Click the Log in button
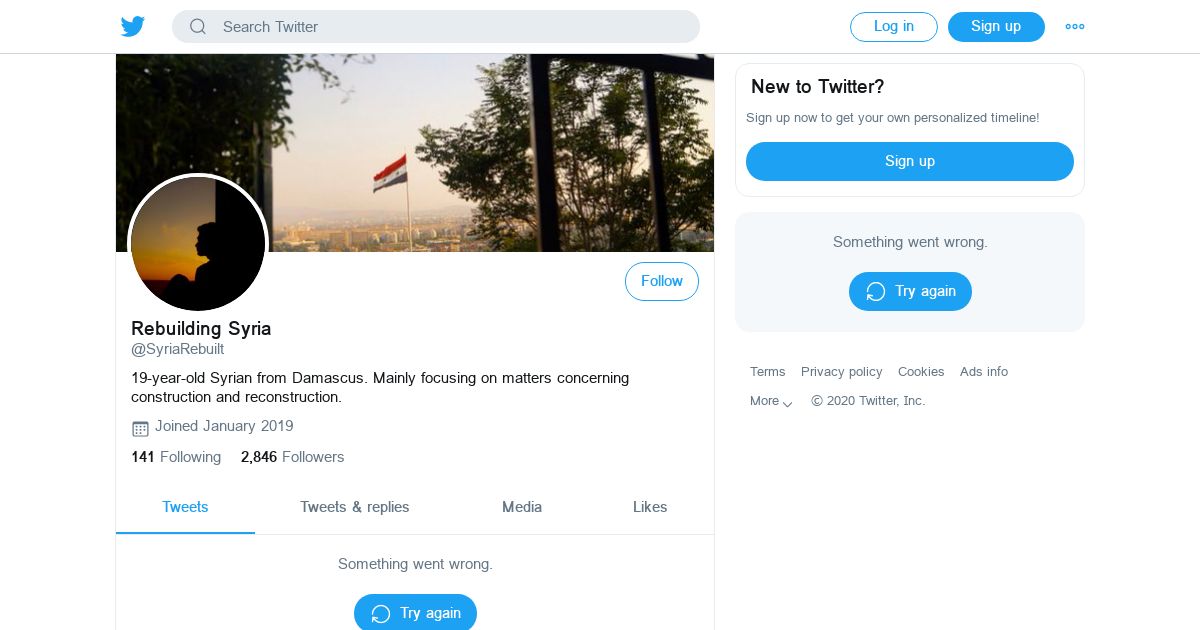The width and height of the screenshot is (1200, 630). 893,27
